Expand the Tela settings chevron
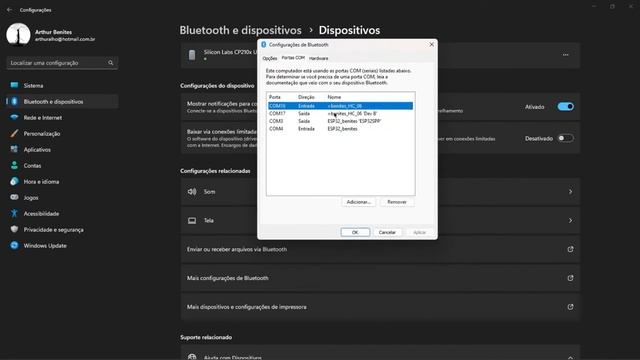The image size is (640, 360). click(x=570, y=220)
